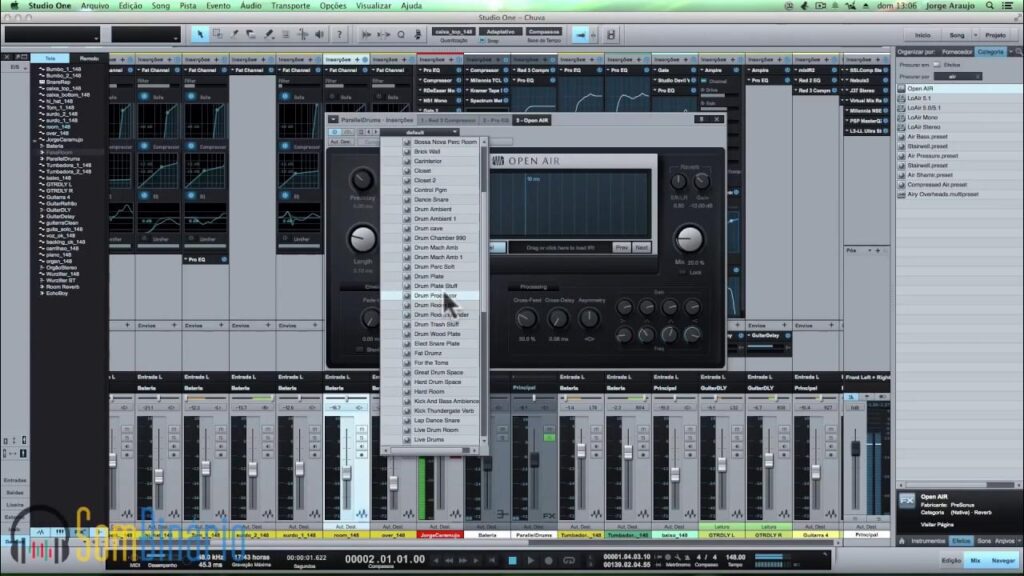Click the Next button in Open AIR

[641, 248]
